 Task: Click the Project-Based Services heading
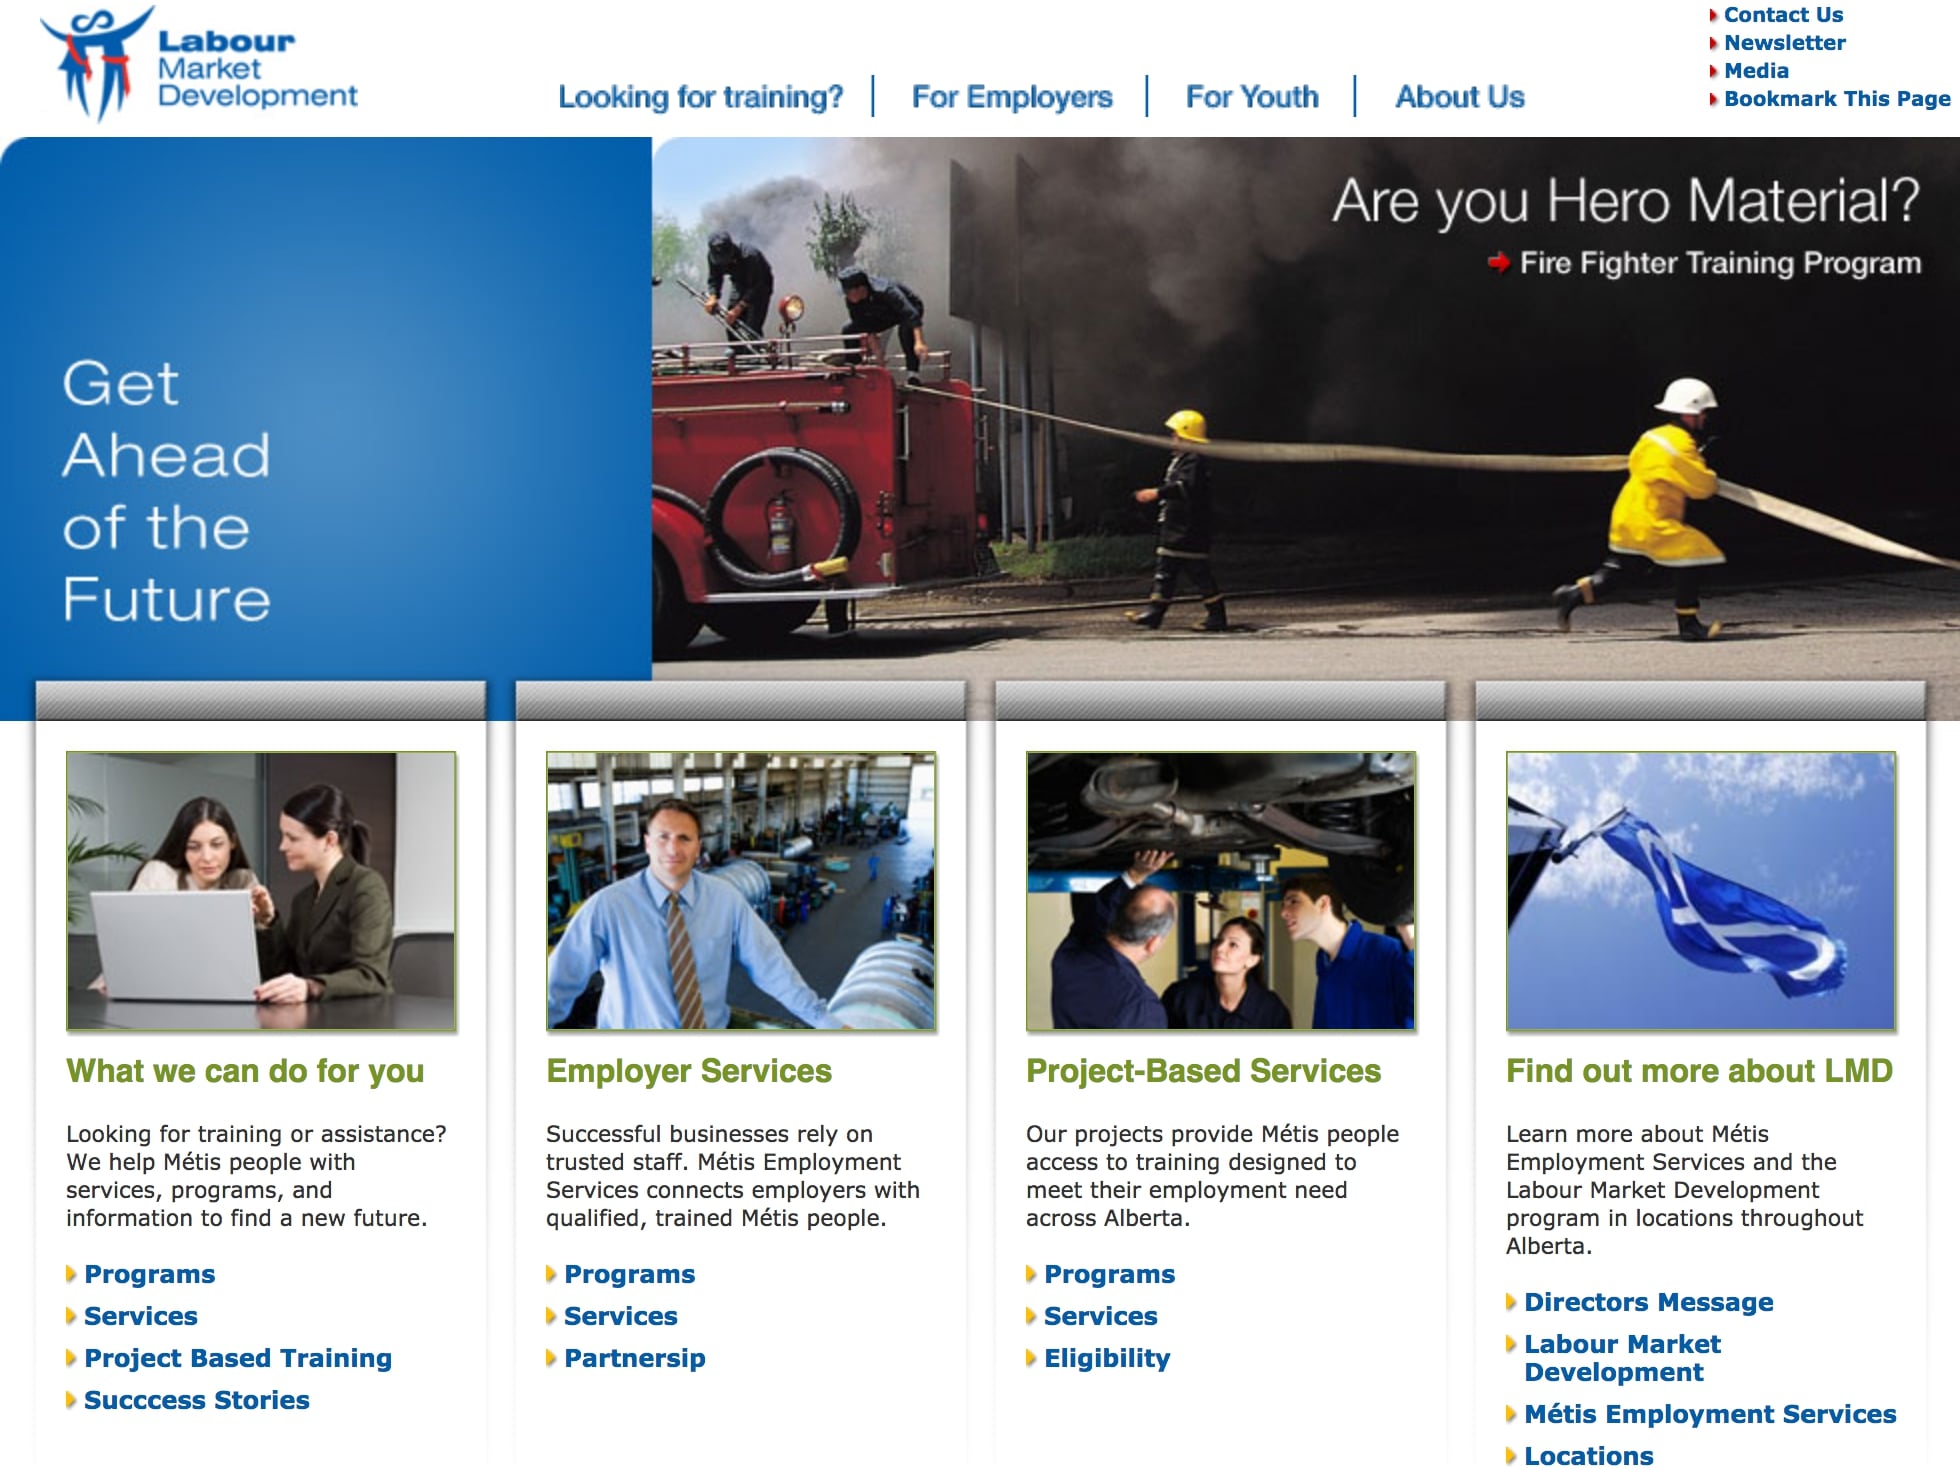tap(1203, 1071)
